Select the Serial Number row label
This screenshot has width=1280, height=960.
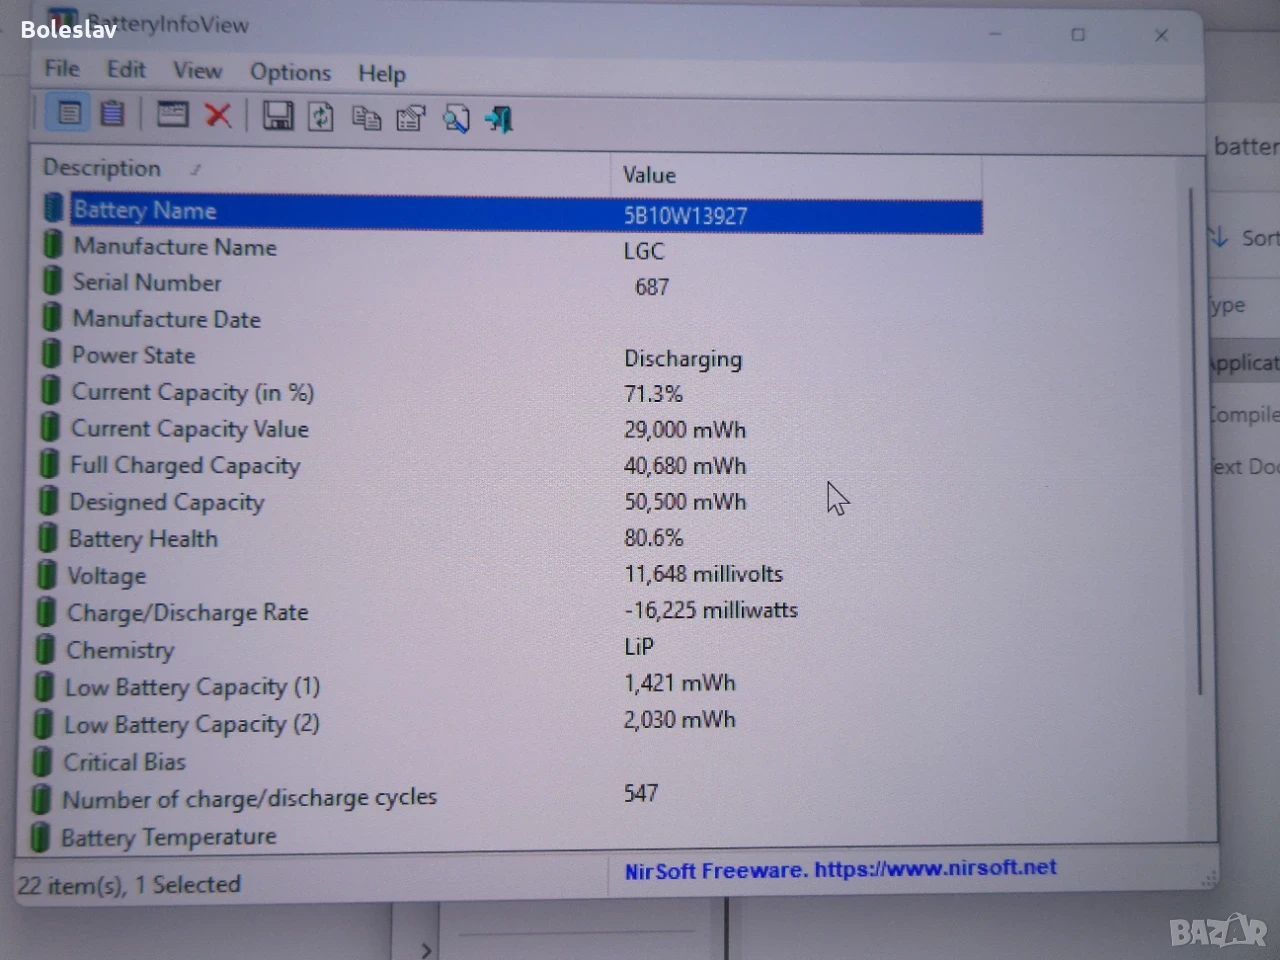147,283
